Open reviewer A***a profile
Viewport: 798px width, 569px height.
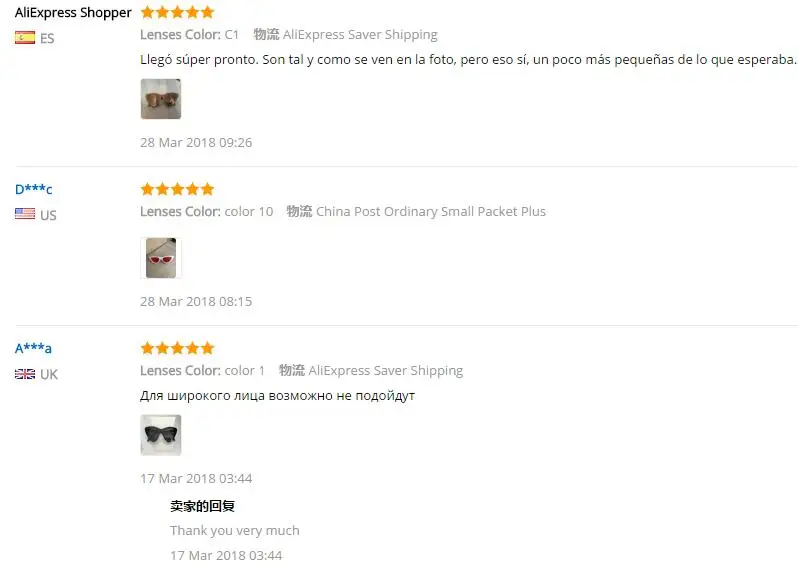[x=33, y=349]
